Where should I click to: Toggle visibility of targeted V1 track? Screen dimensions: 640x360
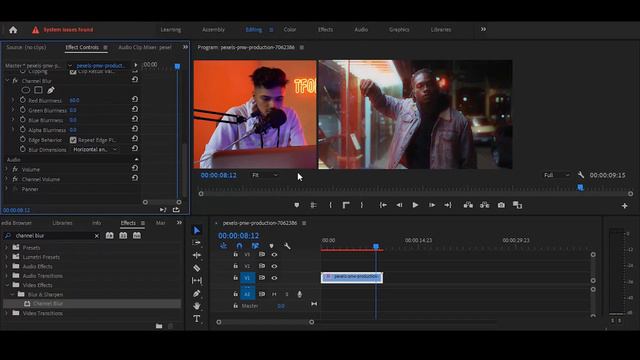(x=274, y=278)
